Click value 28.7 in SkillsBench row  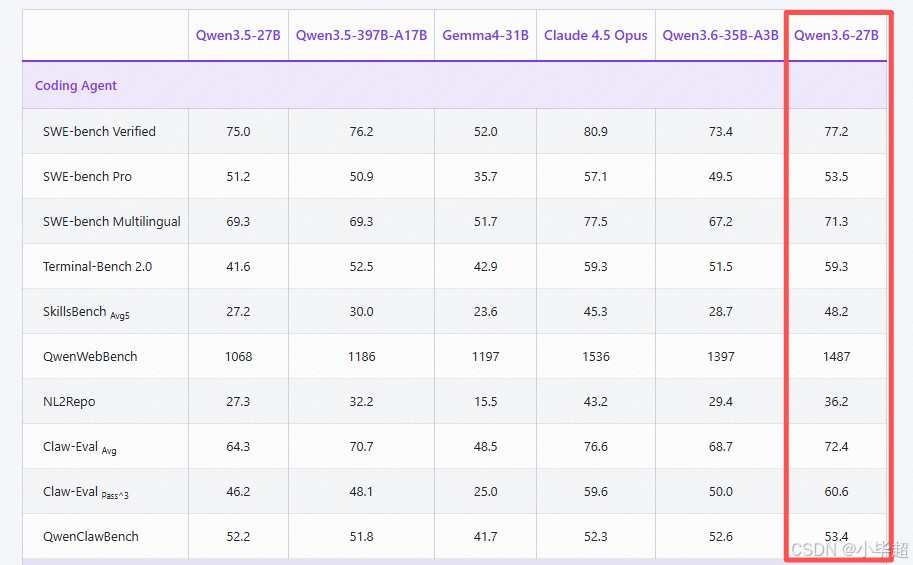click(720, 312)
